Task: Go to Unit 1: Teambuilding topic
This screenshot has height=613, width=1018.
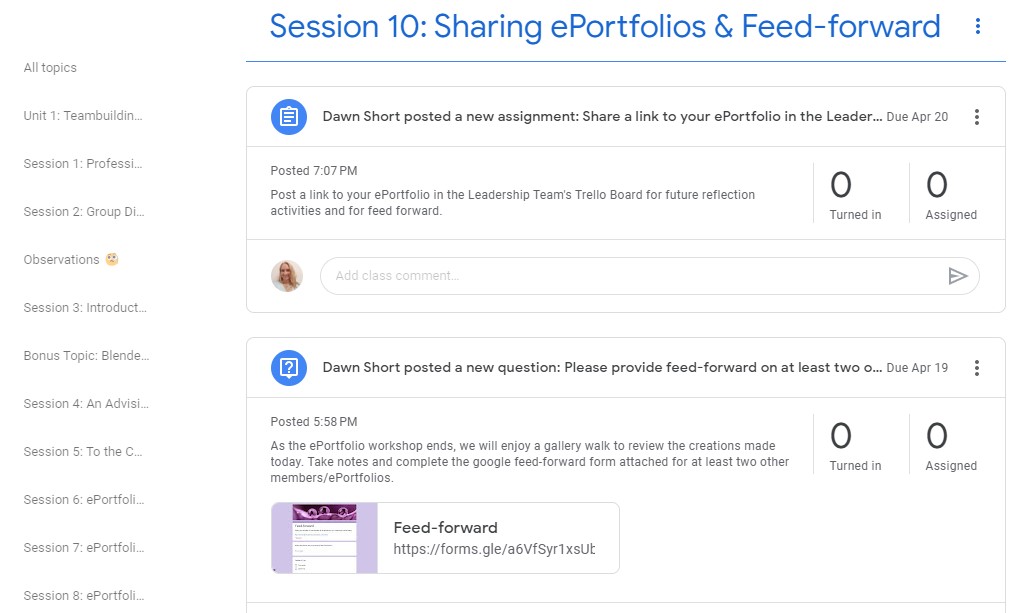Action: (83, 116)
